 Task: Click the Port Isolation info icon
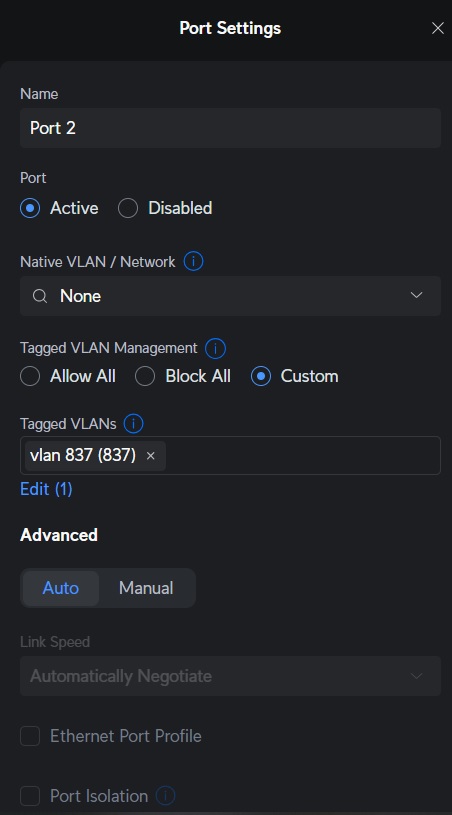pos(165,795)
